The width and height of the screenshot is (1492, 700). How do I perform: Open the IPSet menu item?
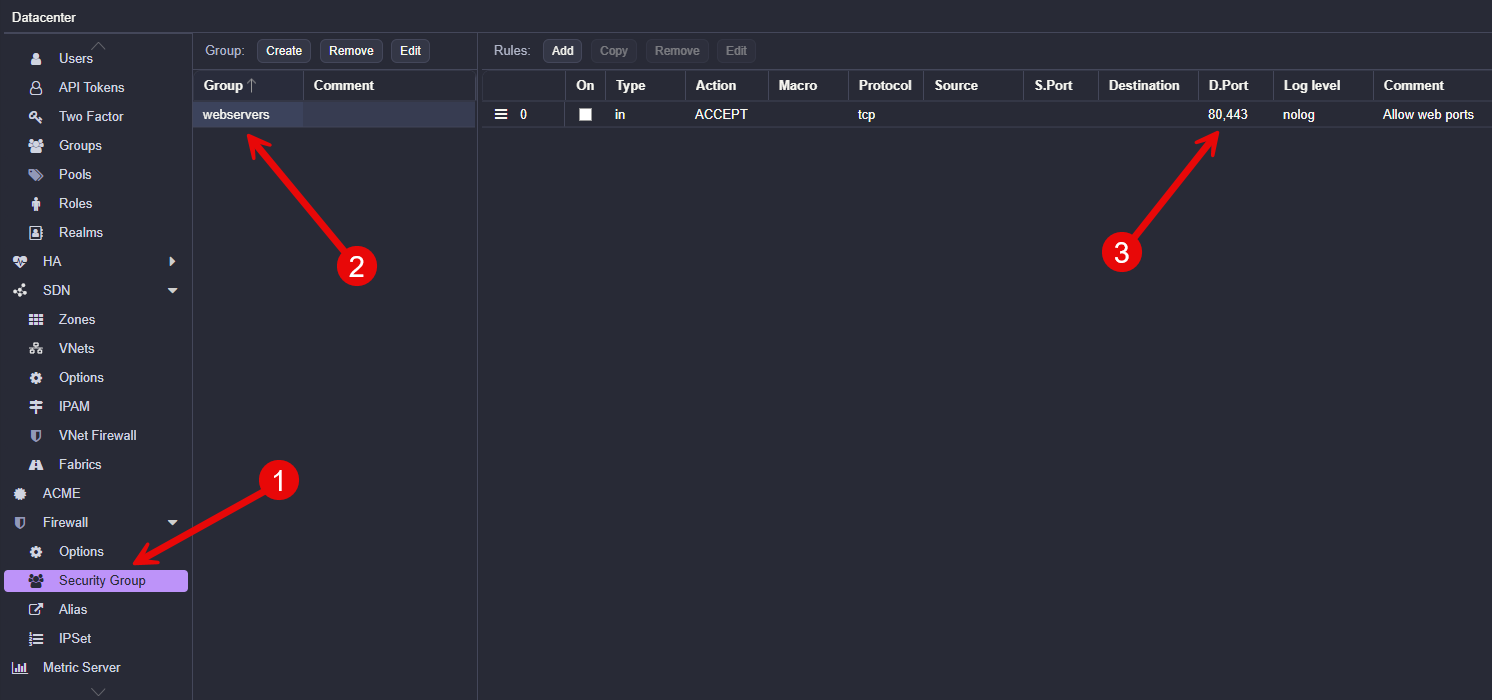click(x=75, y=639)
